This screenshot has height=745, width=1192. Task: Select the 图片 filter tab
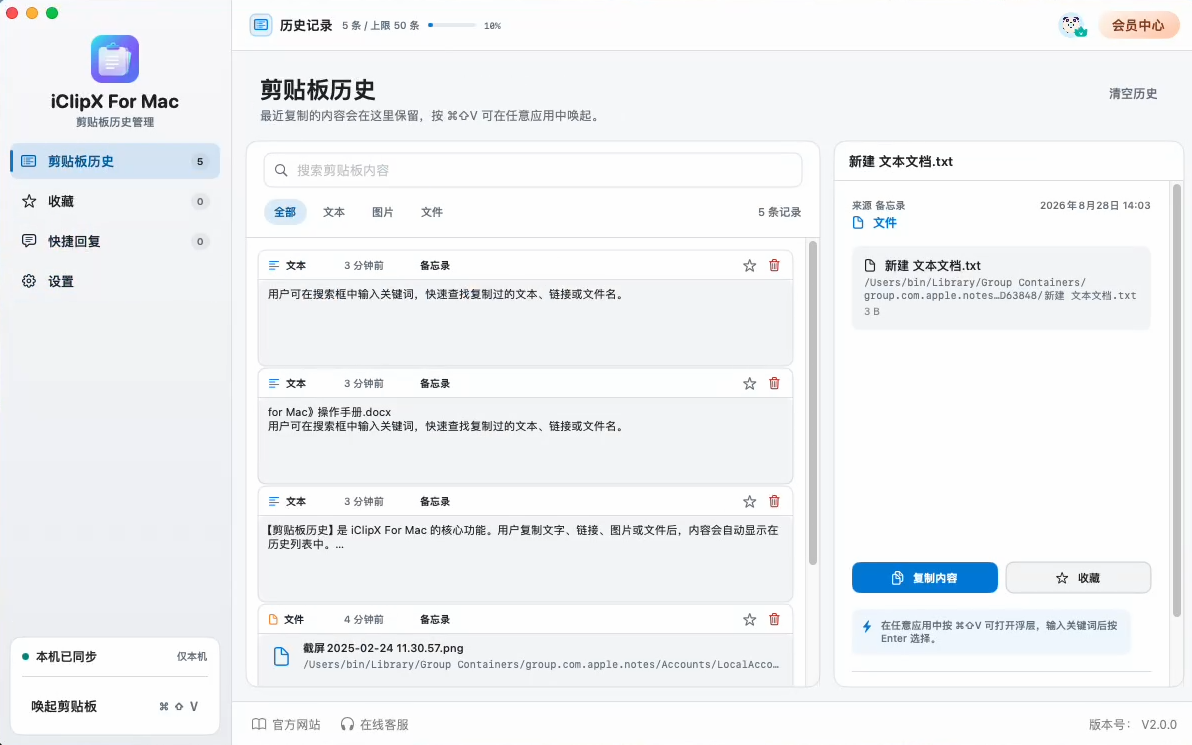[382, 212]
